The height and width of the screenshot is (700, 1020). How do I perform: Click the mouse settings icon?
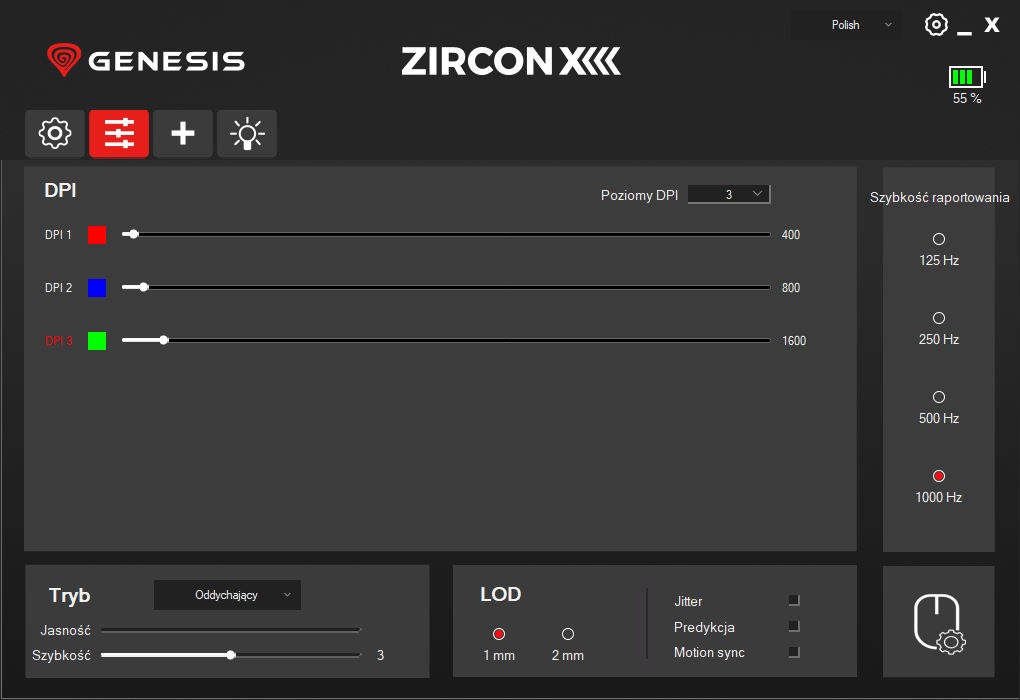point(938,623)
